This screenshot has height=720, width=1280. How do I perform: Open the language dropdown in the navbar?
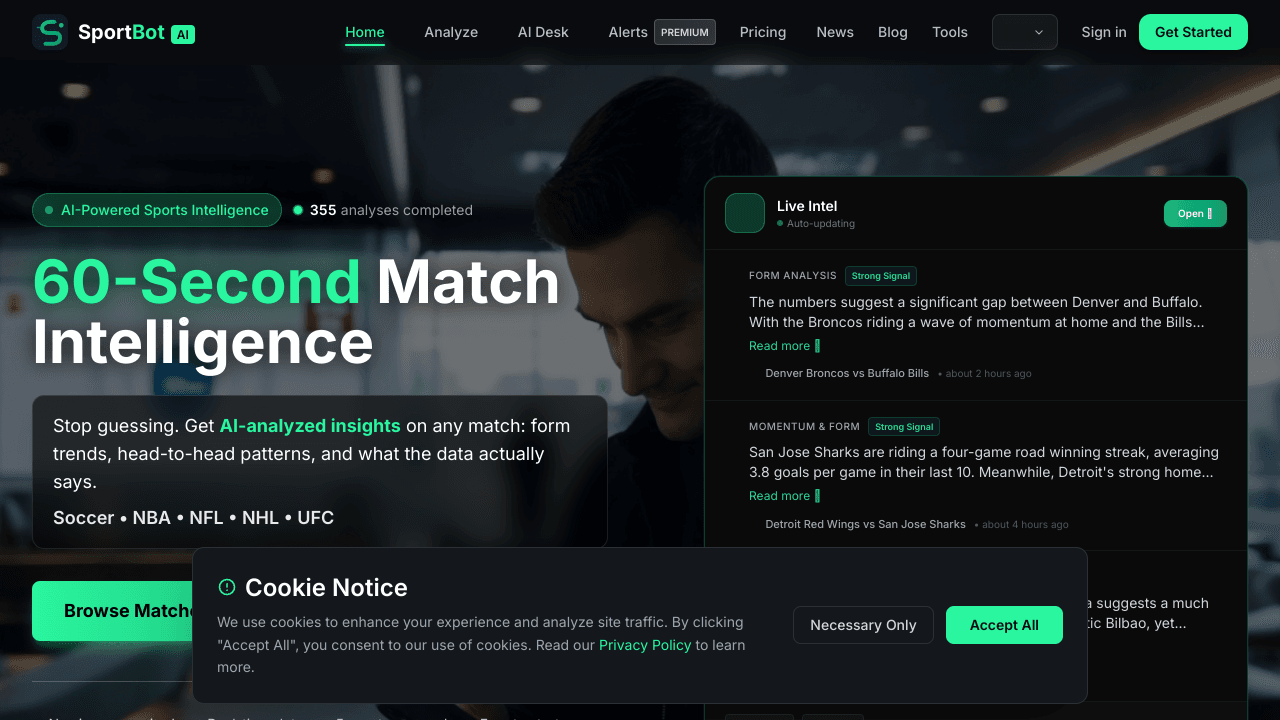(x=1025, y=32)
